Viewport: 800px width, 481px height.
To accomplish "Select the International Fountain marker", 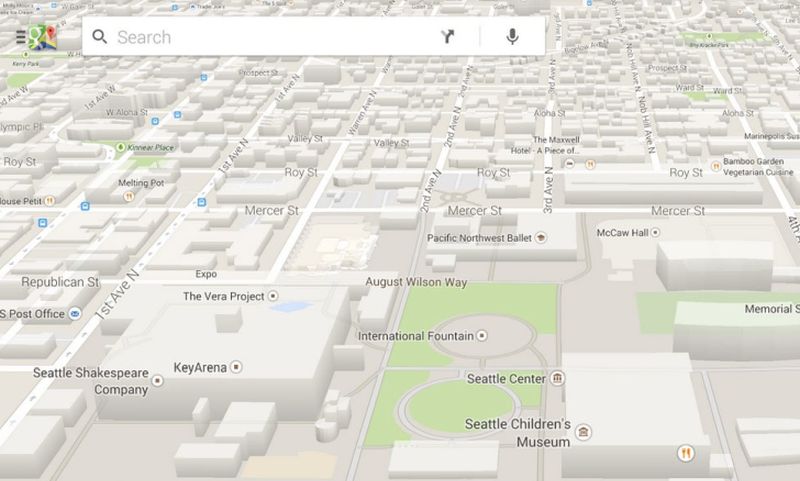I will click(x=483, y=336).
